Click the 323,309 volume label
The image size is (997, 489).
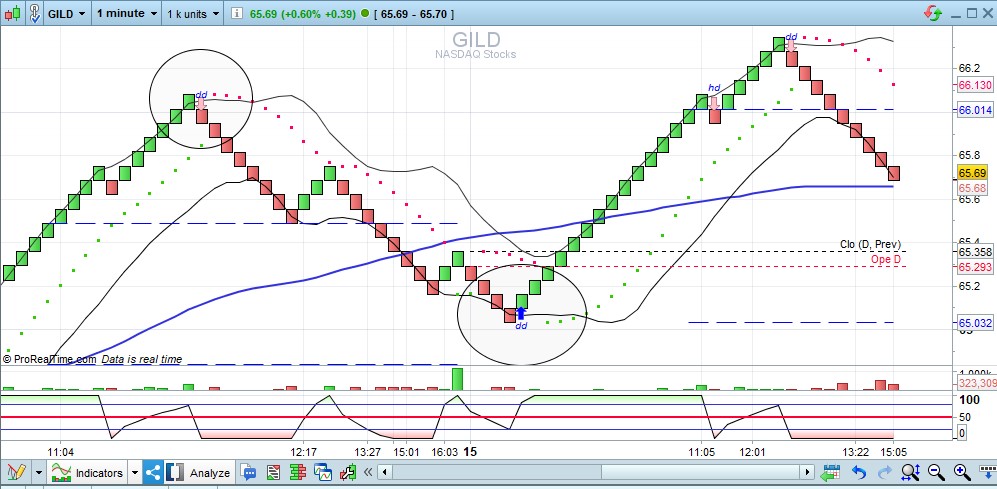click(976, 383)
